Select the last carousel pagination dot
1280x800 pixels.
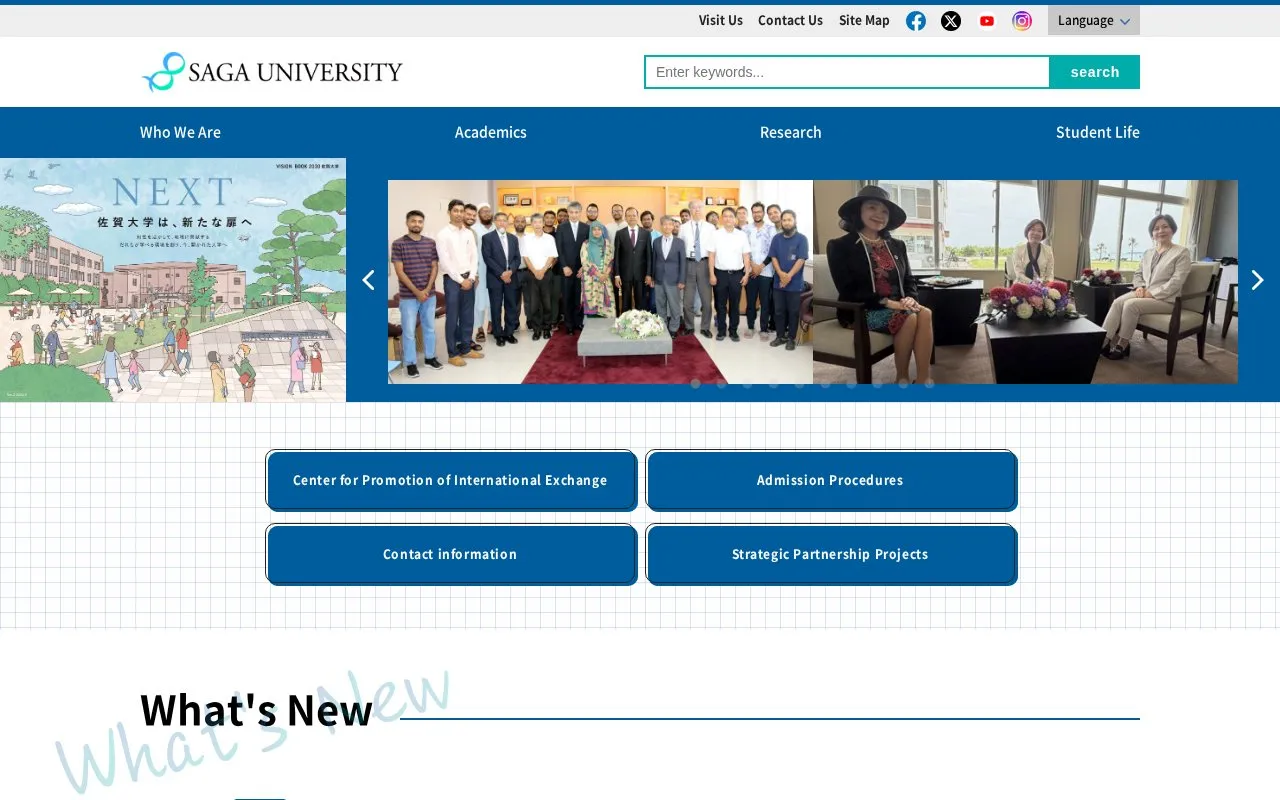(929, 383)
